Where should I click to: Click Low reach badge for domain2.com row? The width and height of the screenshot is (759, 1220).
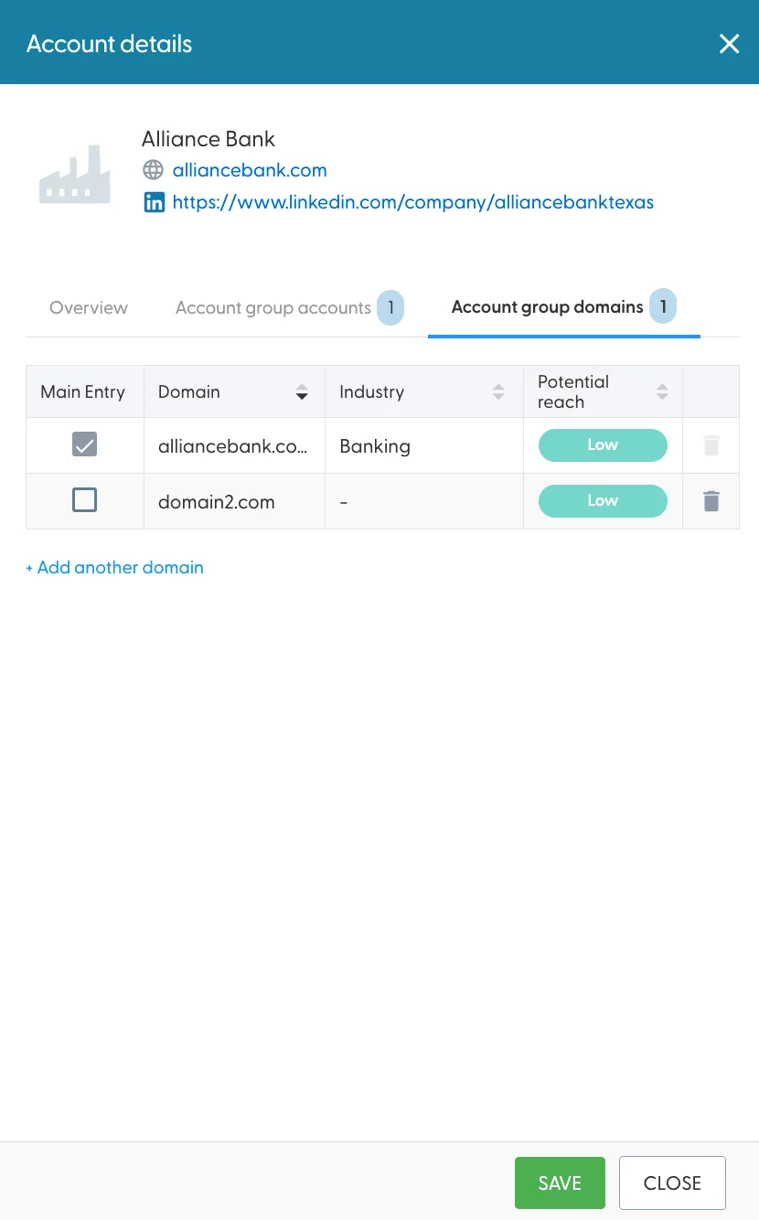click(x=603, y=501)
